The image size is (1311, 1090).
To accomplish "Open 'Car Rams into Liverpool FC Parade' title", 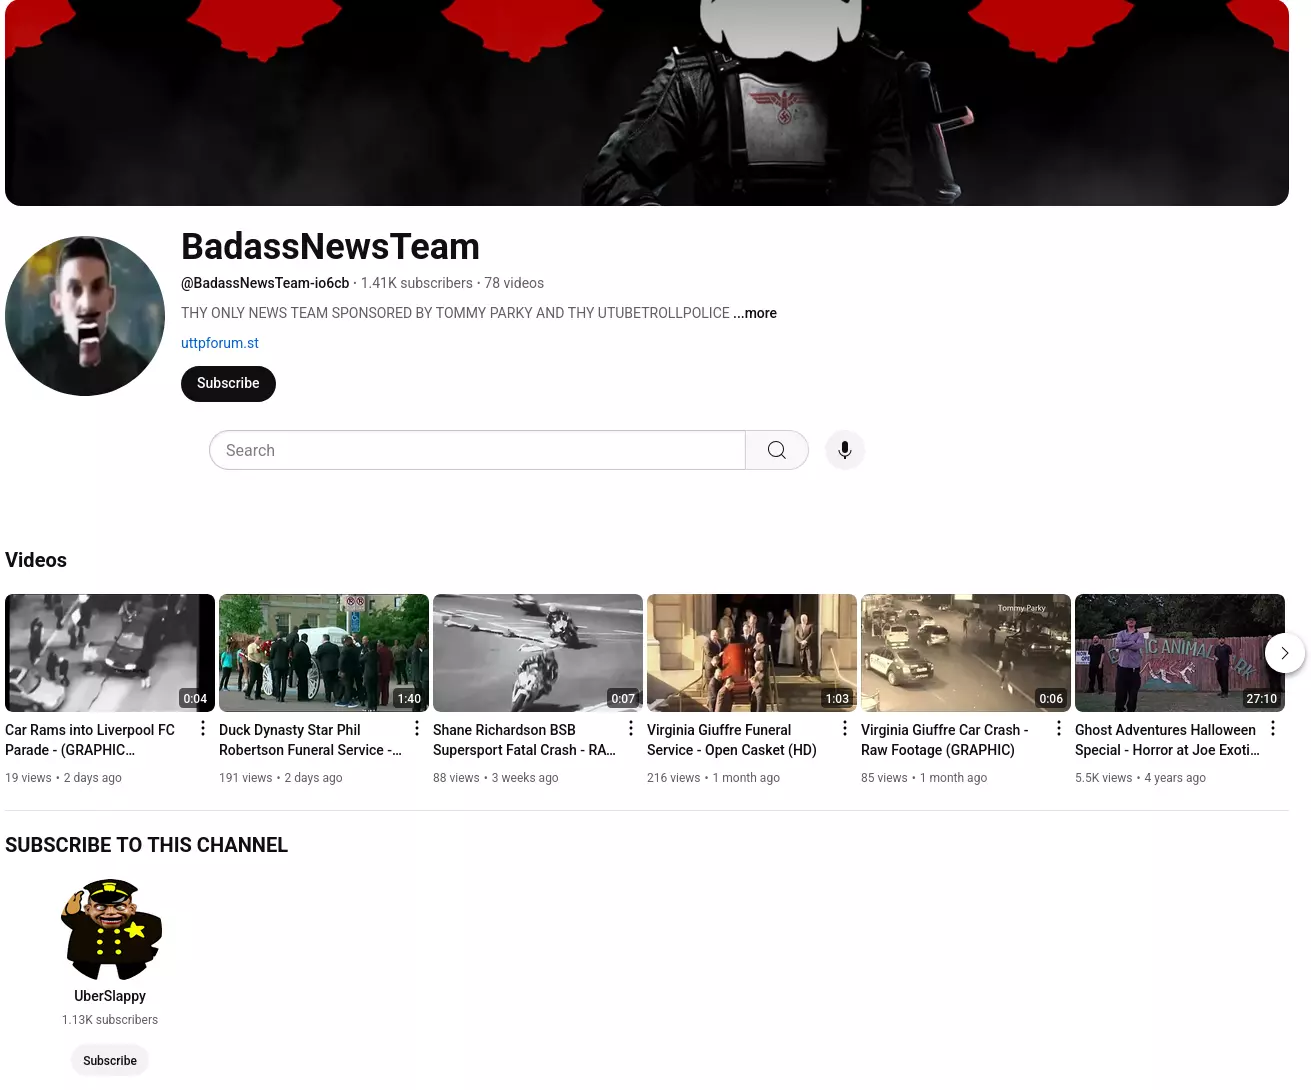I will click(90, 740).
